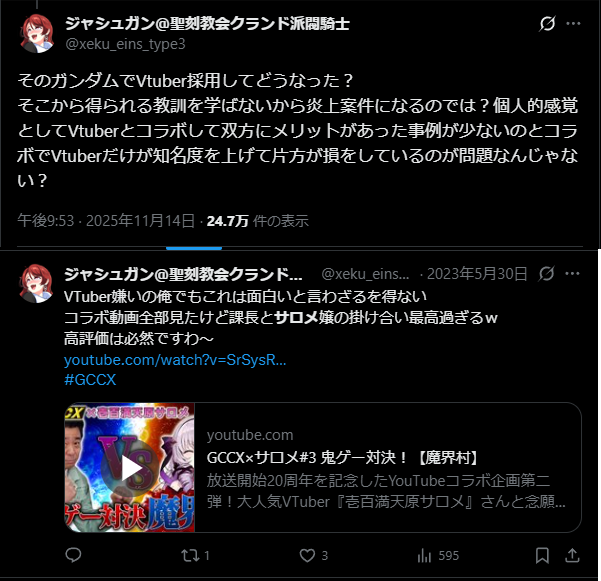Open the youtube.com/watch link
This screenshot has width=601, height=581.
(175, 360)
